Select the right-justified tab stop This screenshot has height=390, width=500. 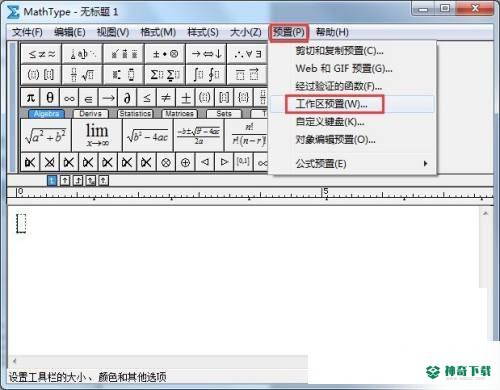[x=78, y=181]
